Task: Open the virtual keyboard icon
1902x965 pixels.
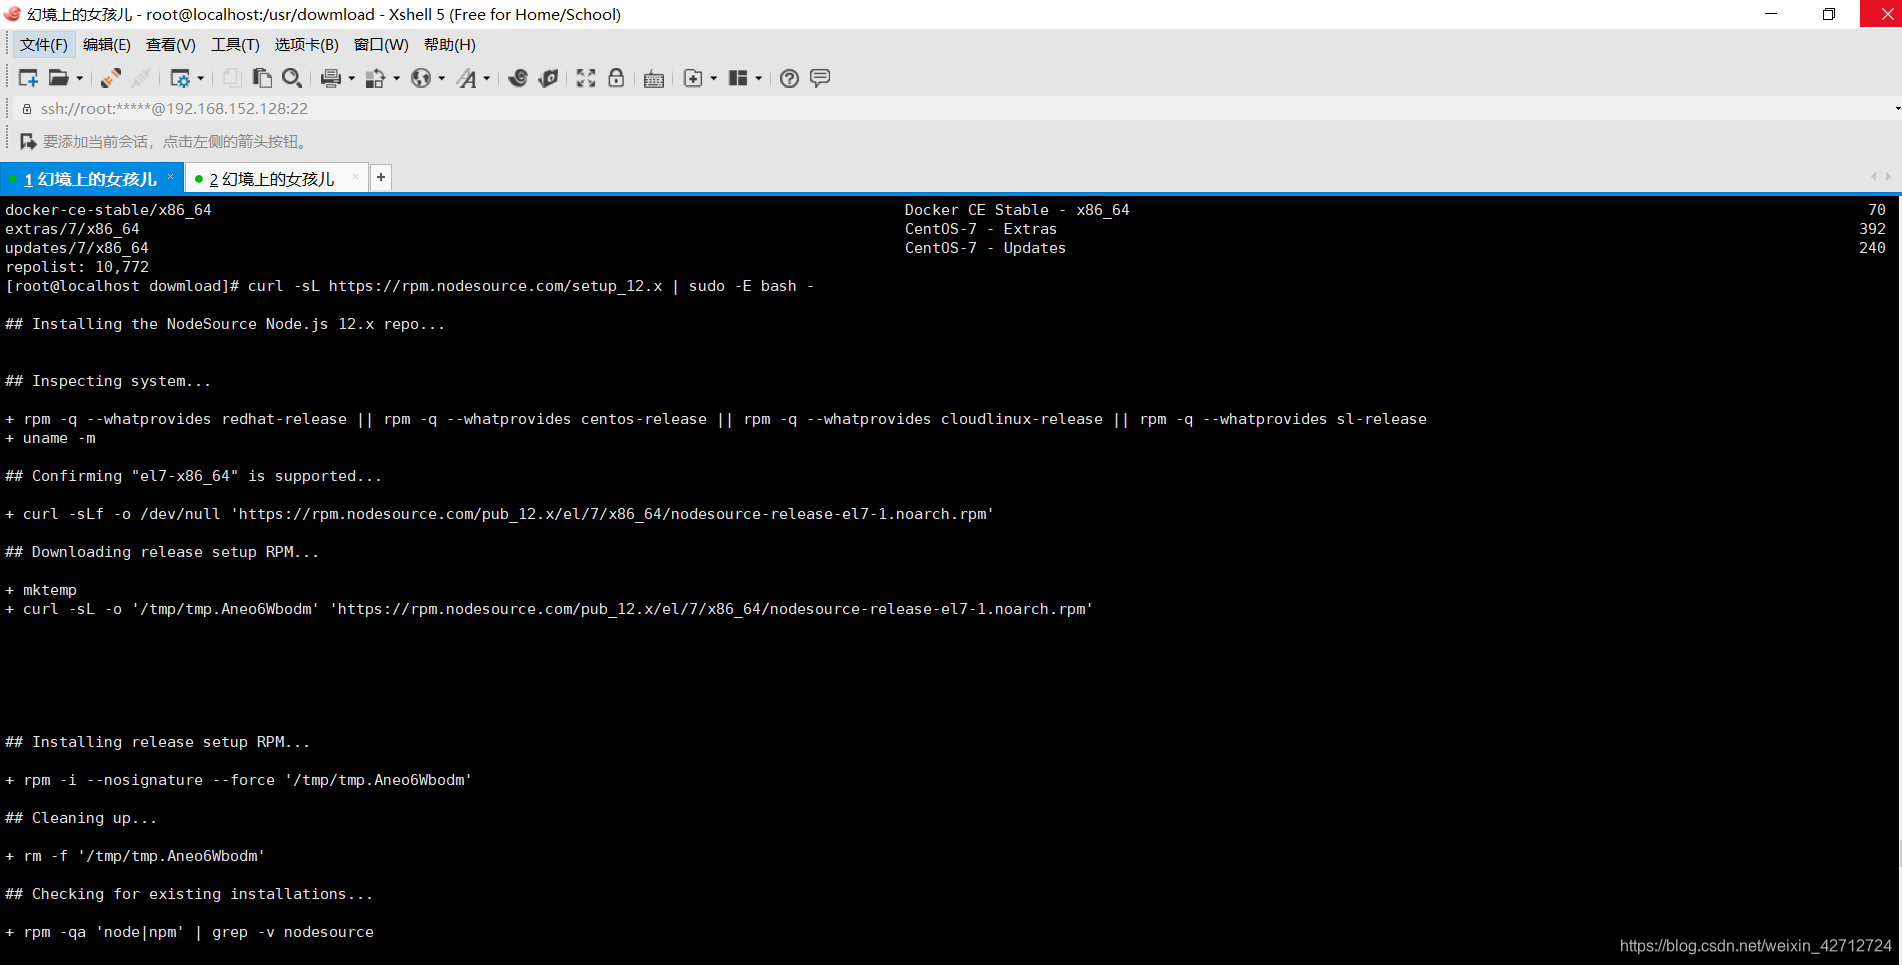Action: 654,79
